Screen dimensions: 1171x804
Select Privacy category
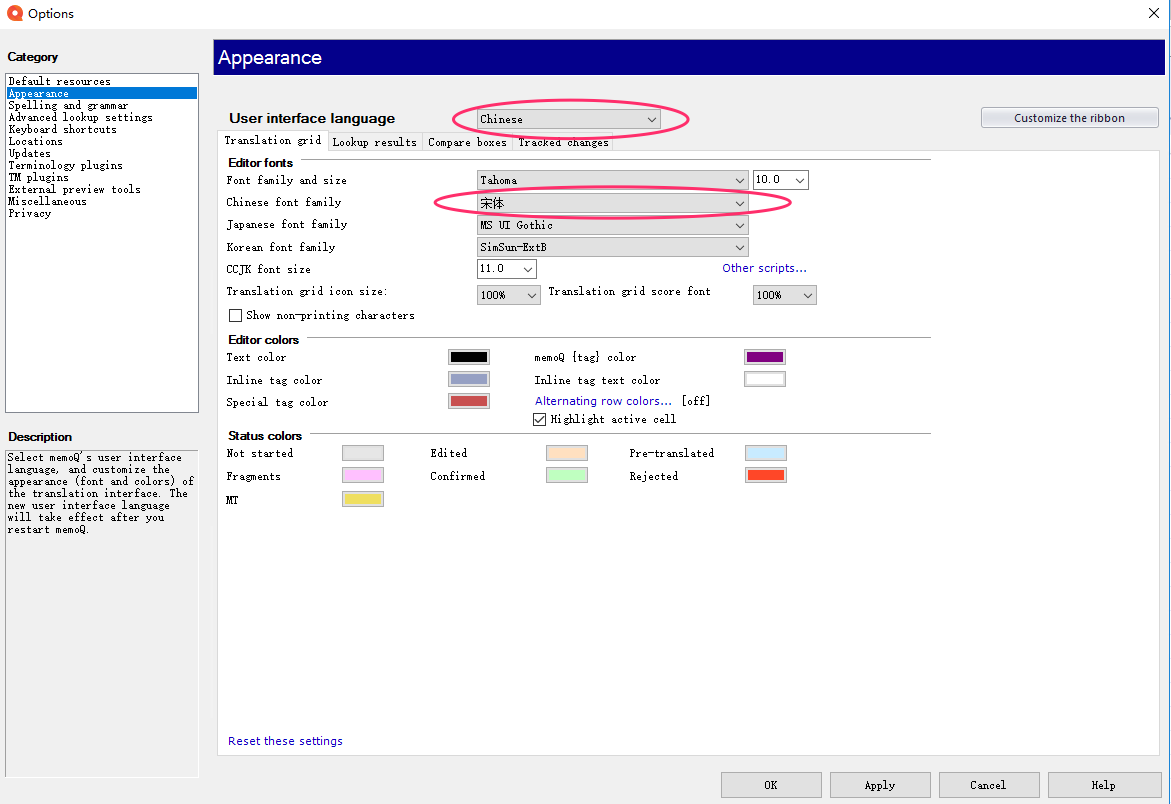pos(102,213)
